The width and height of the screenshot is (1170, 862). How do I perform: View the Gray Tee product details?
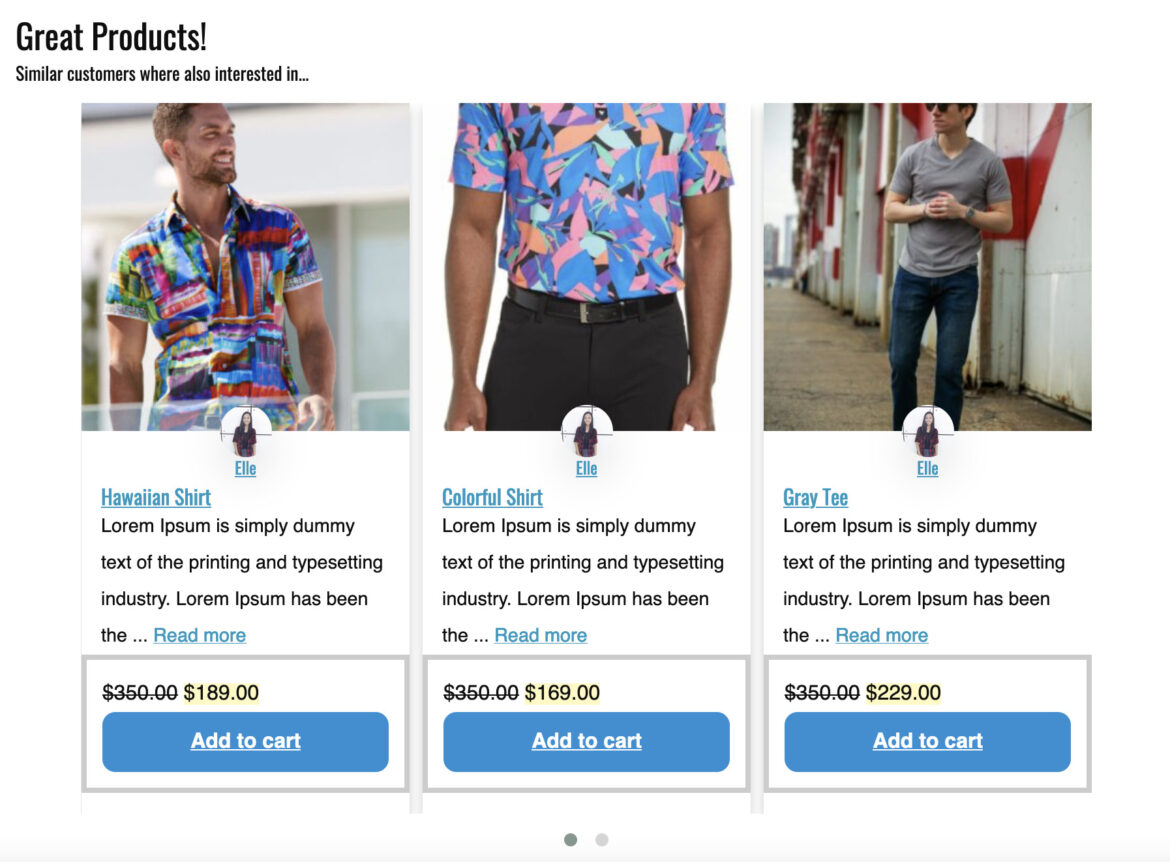[x=816, y=497]
